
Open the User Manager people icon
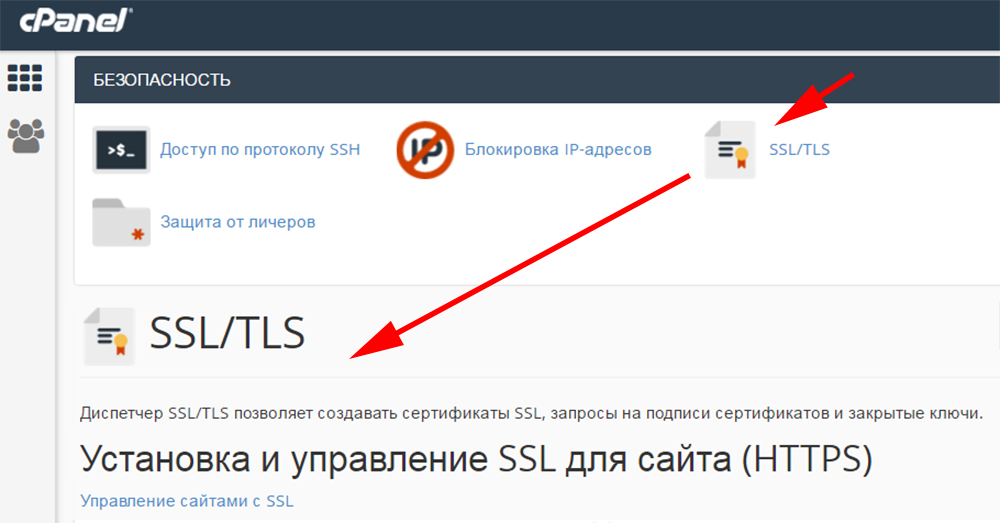(24, 135)
